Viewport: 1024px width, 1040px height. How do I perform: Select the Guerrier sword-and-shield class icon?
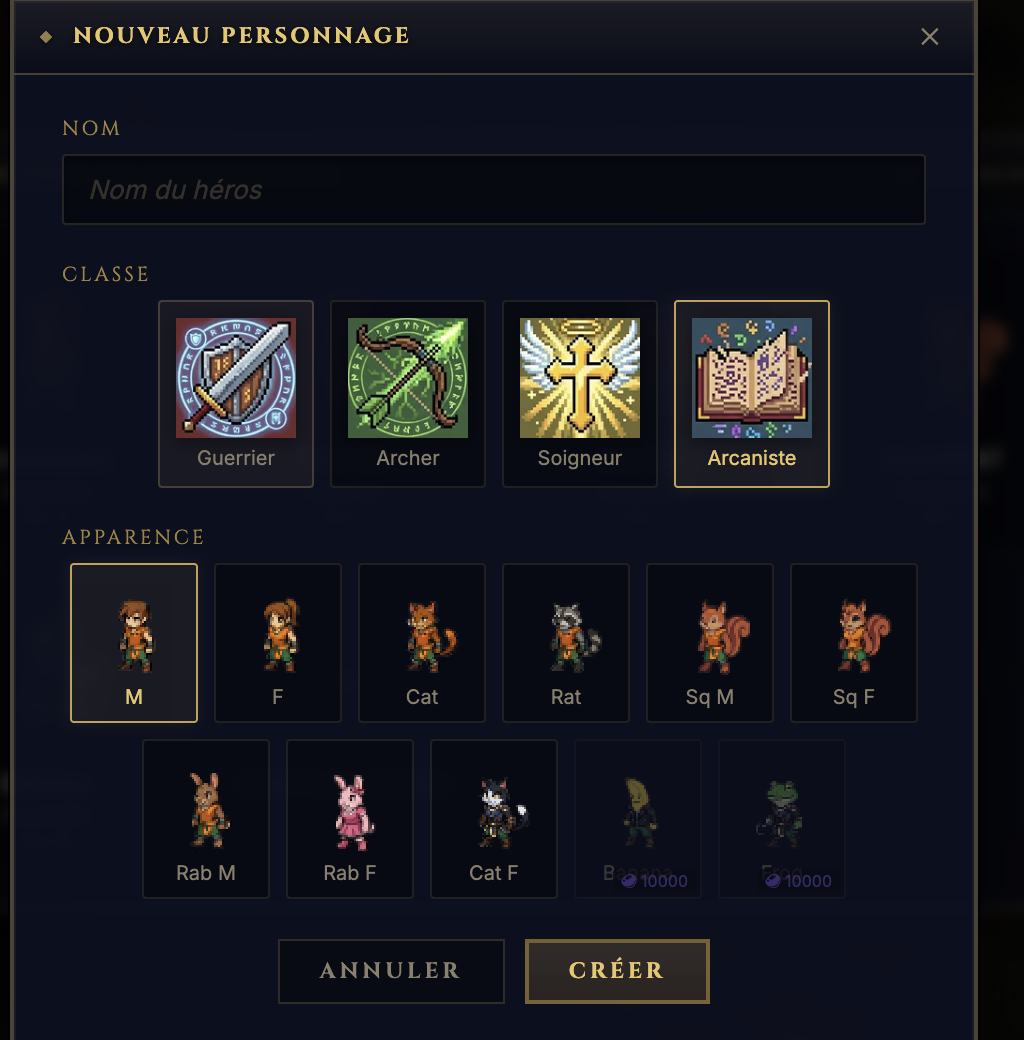[x=236, y=379]
